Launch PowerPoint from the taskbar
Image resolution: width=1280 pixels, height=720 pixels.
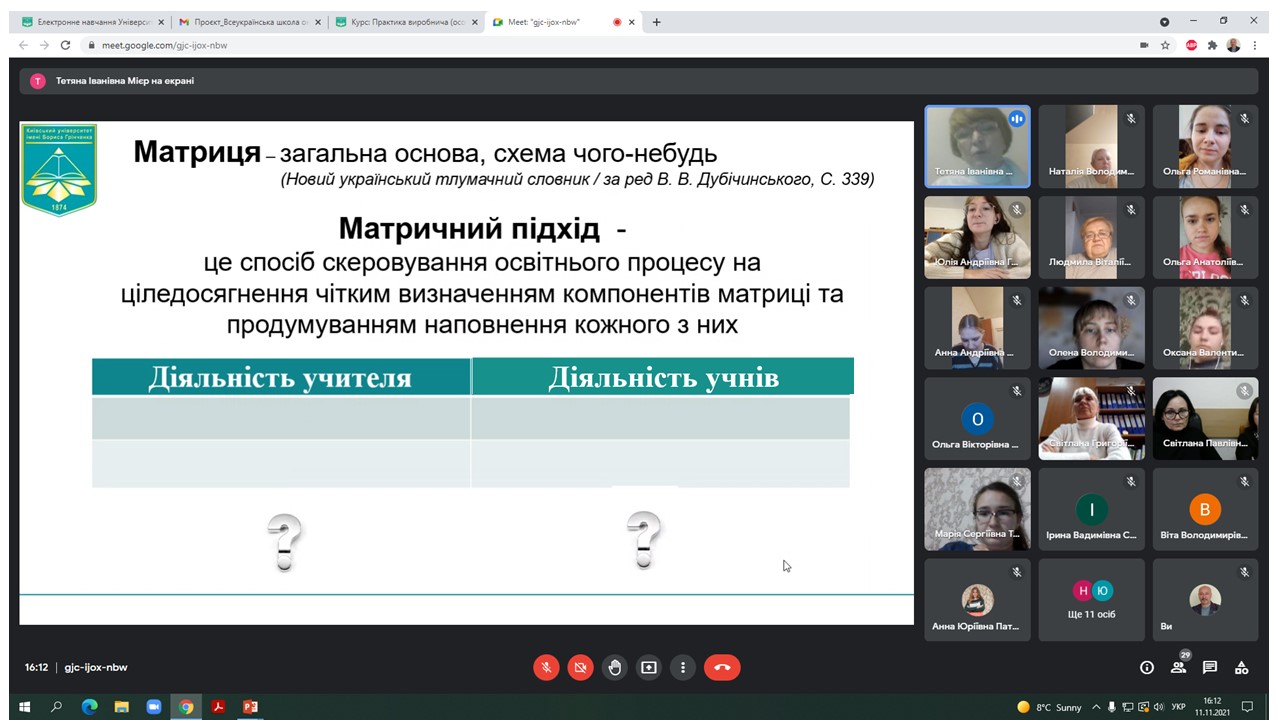click(x=250, y=707)
